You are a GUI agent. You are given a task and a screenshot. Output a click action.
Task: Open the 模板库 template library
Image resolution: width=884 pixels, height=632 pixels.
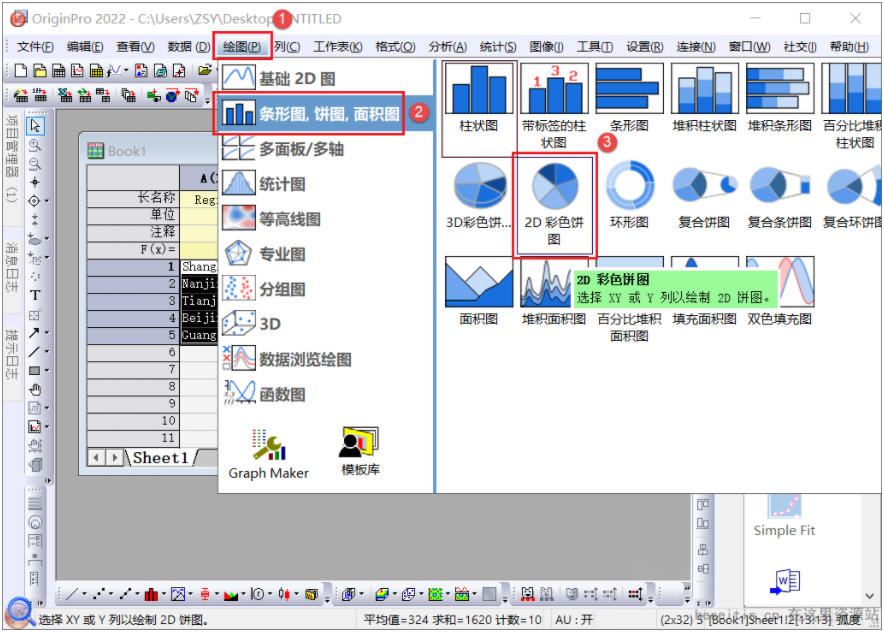pyautogui.click(x=360, y=452)
